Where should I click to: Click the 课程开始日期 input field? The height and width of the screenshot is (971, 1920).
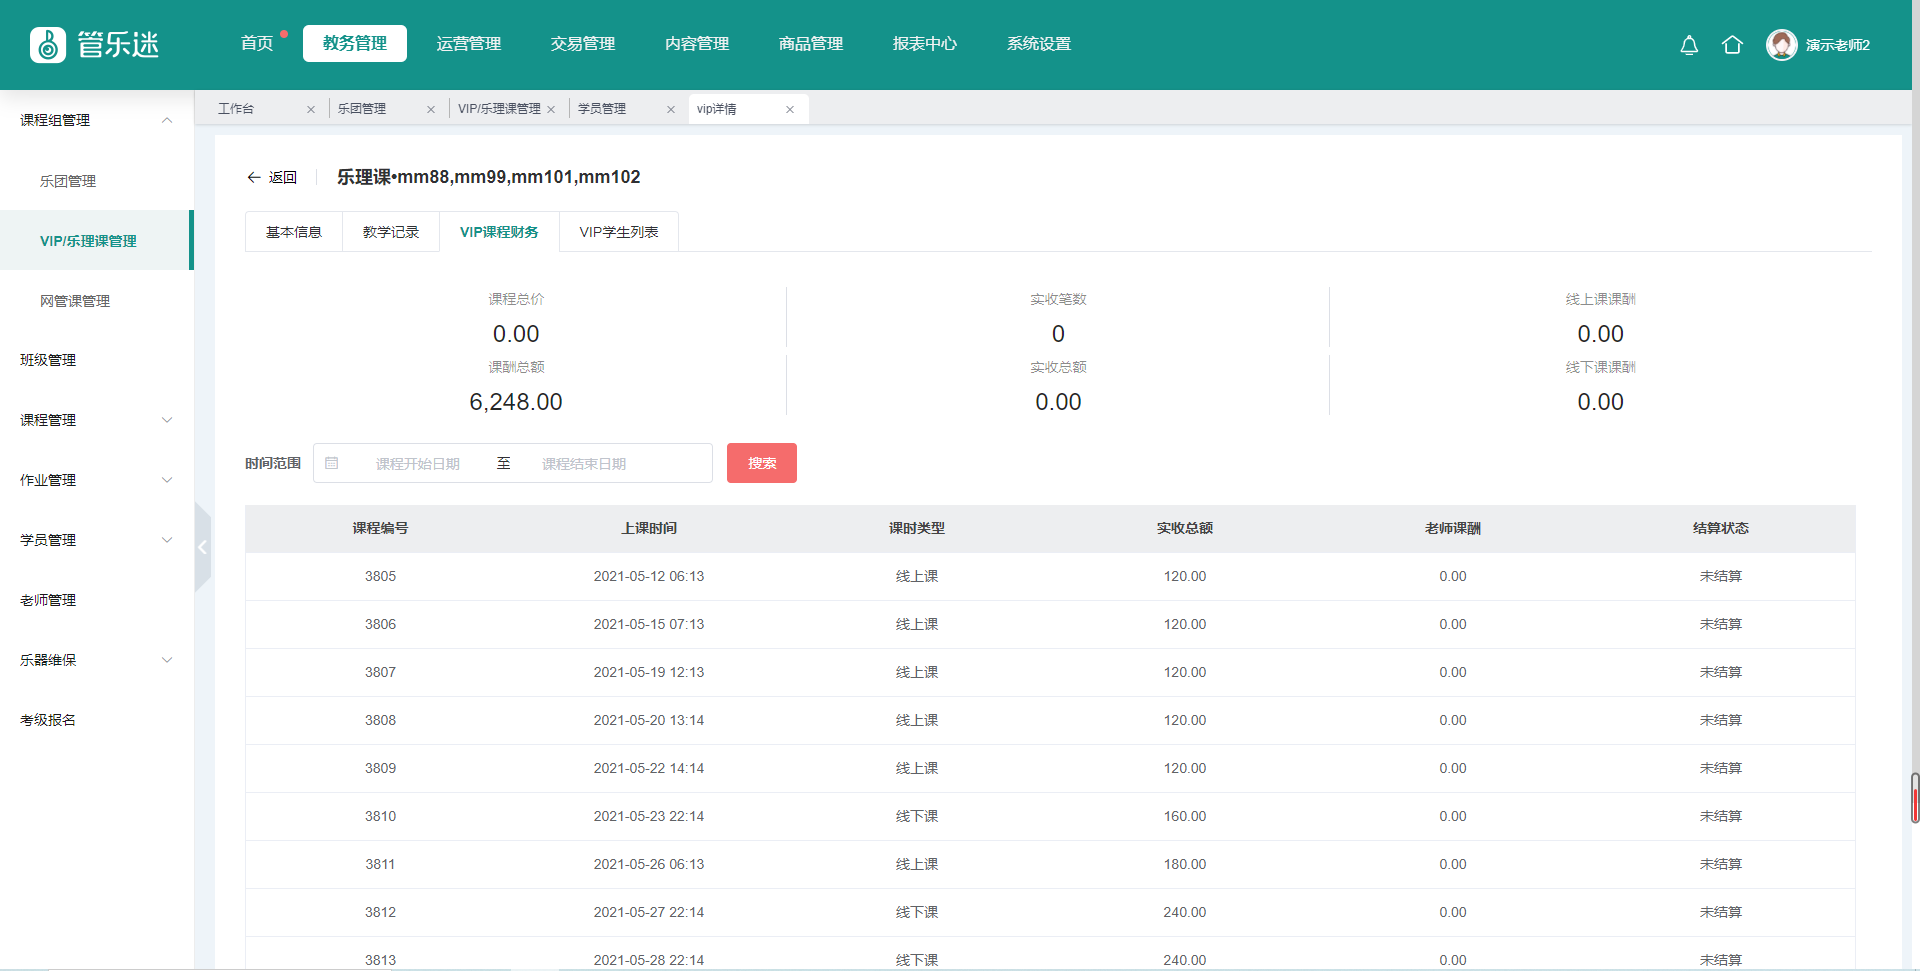coord(418,464)
